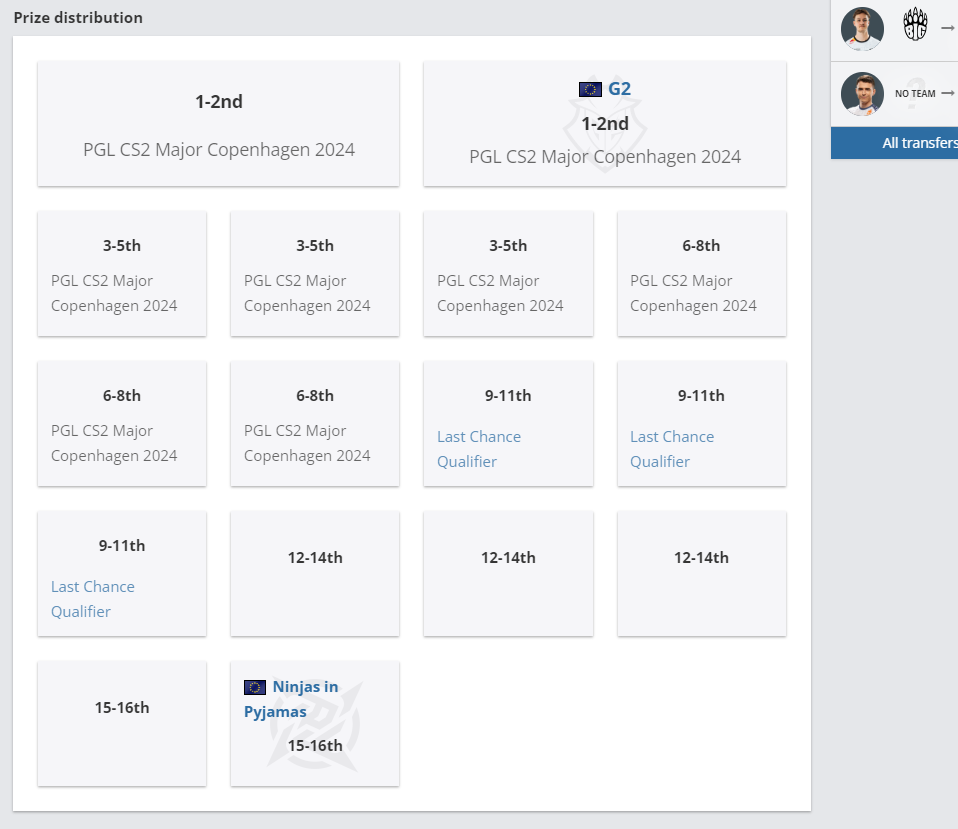Click the 1-2nd placement text under G2
The height and width of the screenshot is (829, 958).
point(605,123)
